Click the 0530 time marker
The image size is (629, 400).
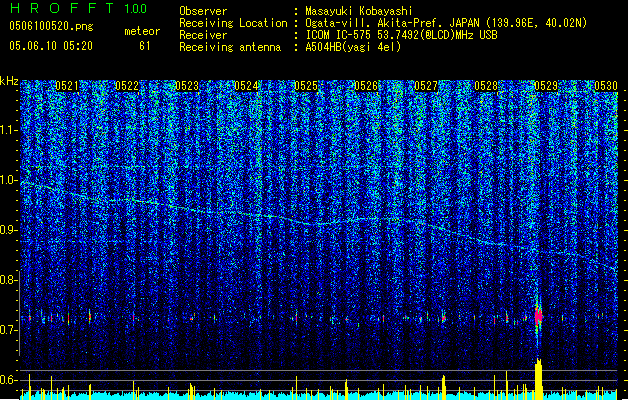pyautogui.click(x=606, y=86)
